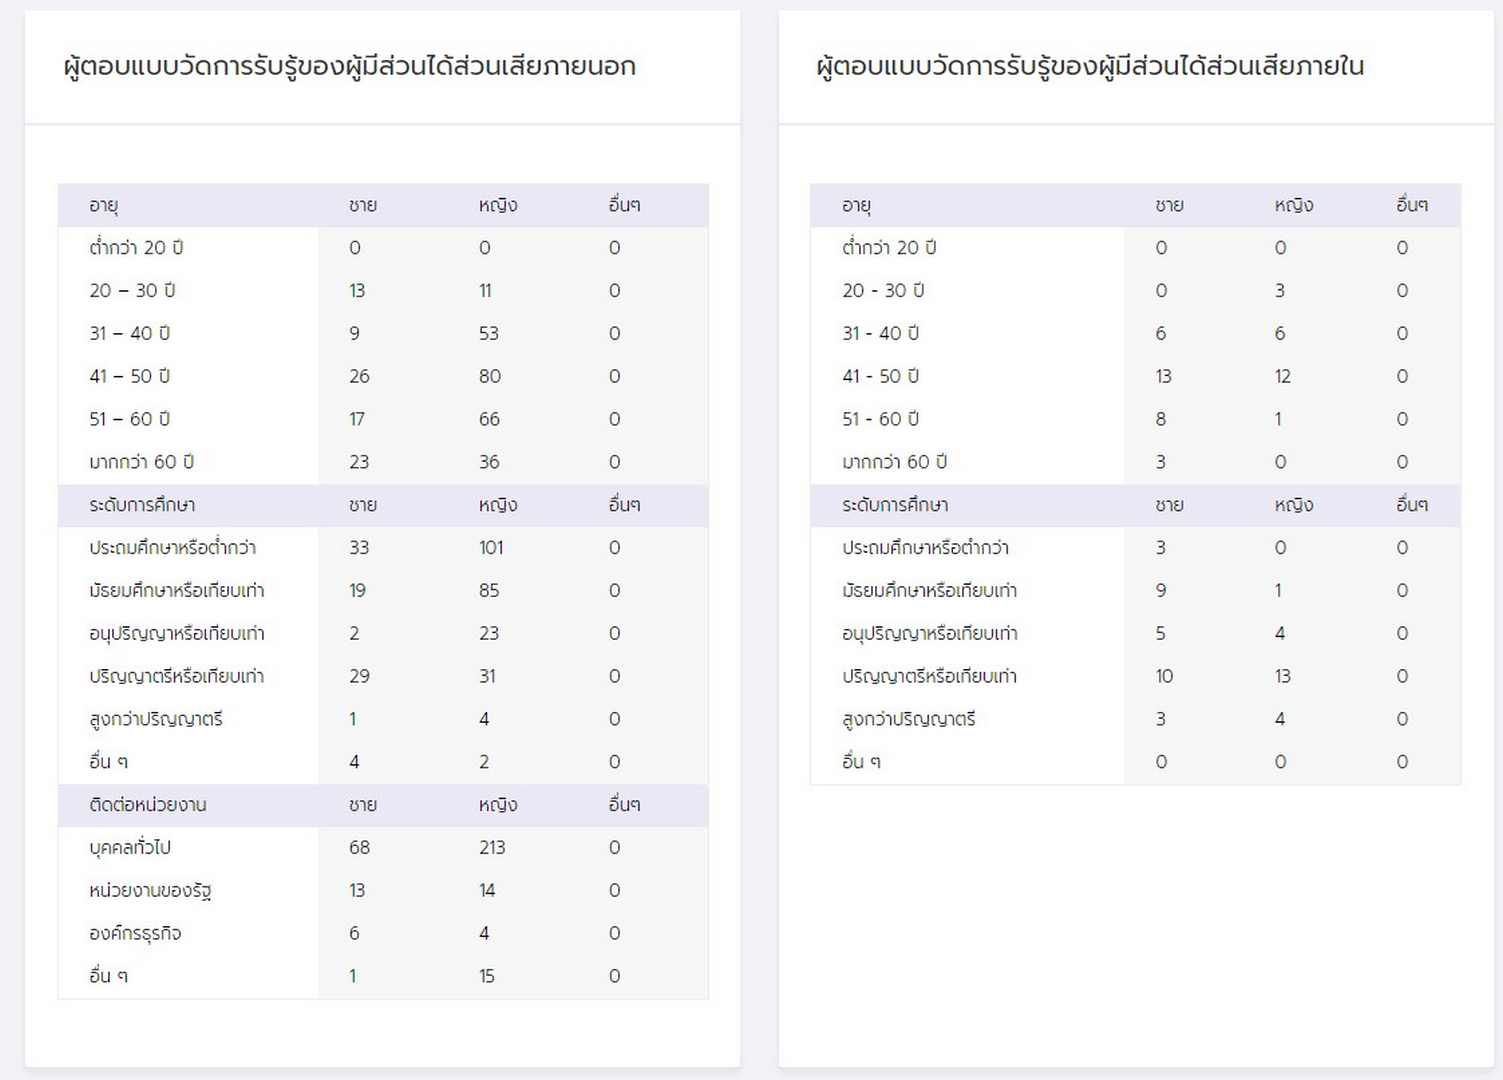Click ปริญญาตรีหรือเทียบเท่า label in internal table
This screenshot has width=1503, height=1080.
click(929, 677)
